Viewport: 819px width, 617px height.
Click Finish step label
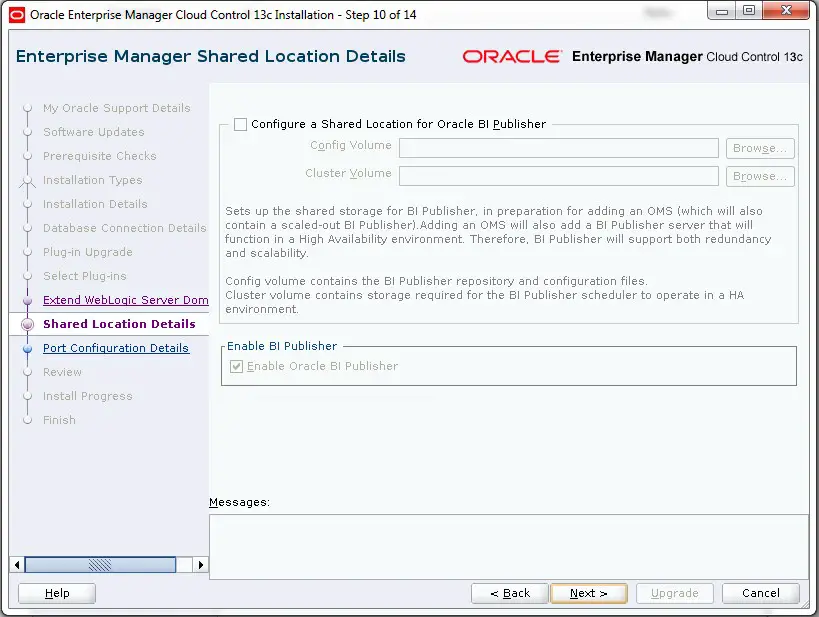click(x=59, y=420)
